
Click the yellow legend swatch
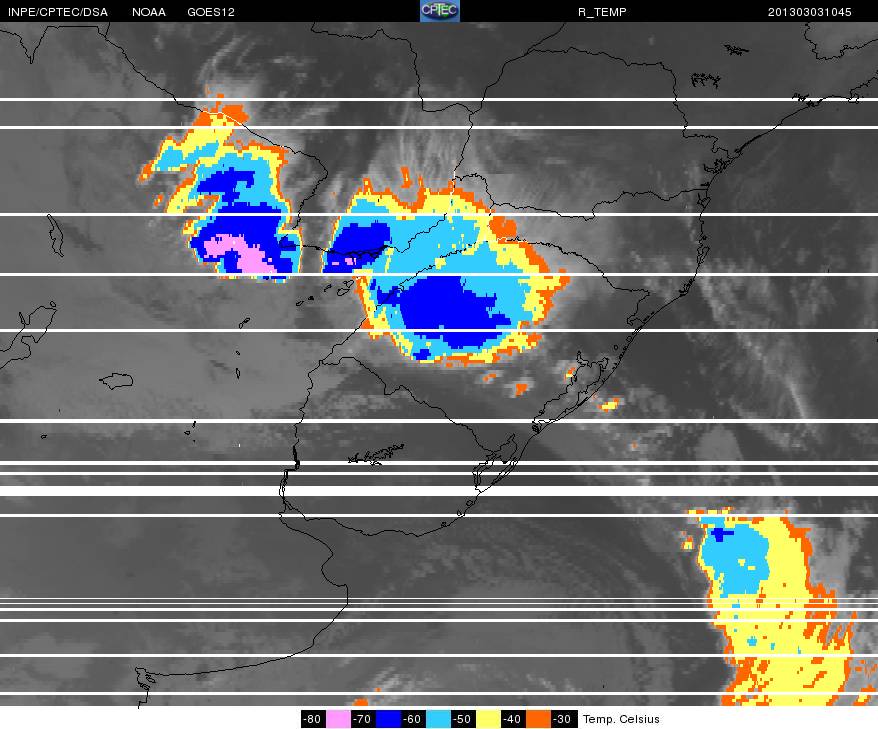pyautogui.click(x=488, y=719)
